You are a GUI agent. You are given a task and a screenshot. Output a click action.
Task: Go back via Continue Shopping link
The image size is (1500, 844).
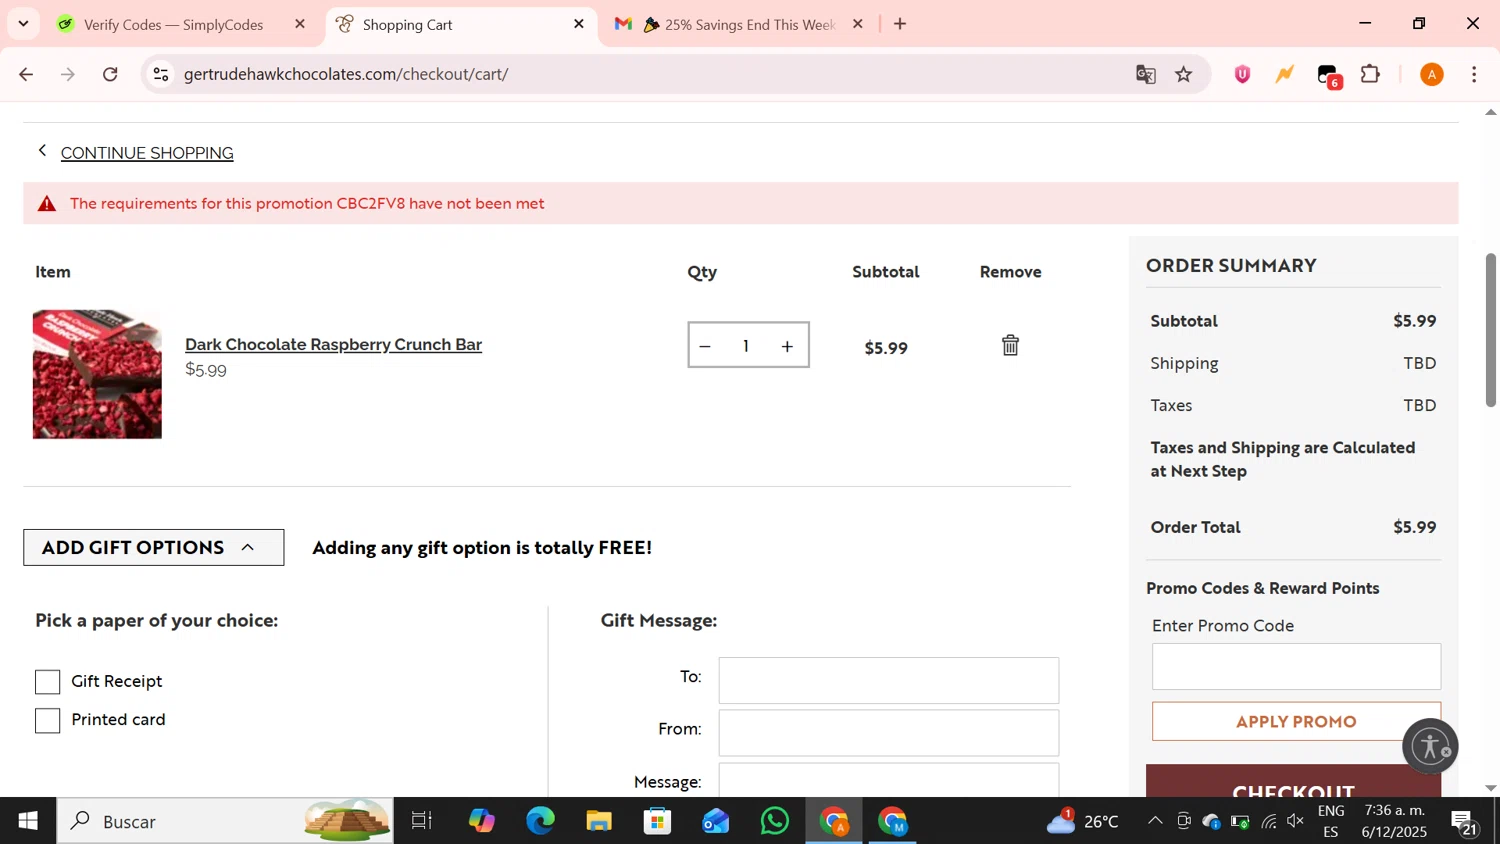click(x=147, y=153)
